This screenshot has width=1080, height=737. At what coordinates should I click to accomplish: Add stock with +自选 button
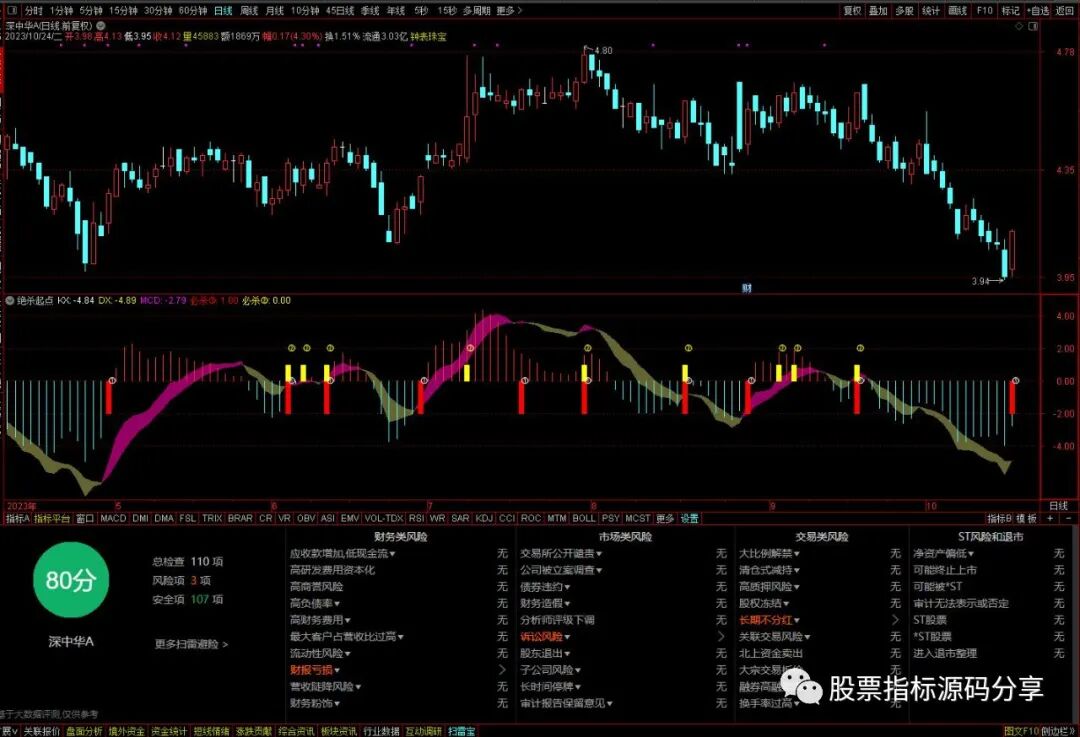tap(1038, 10)
